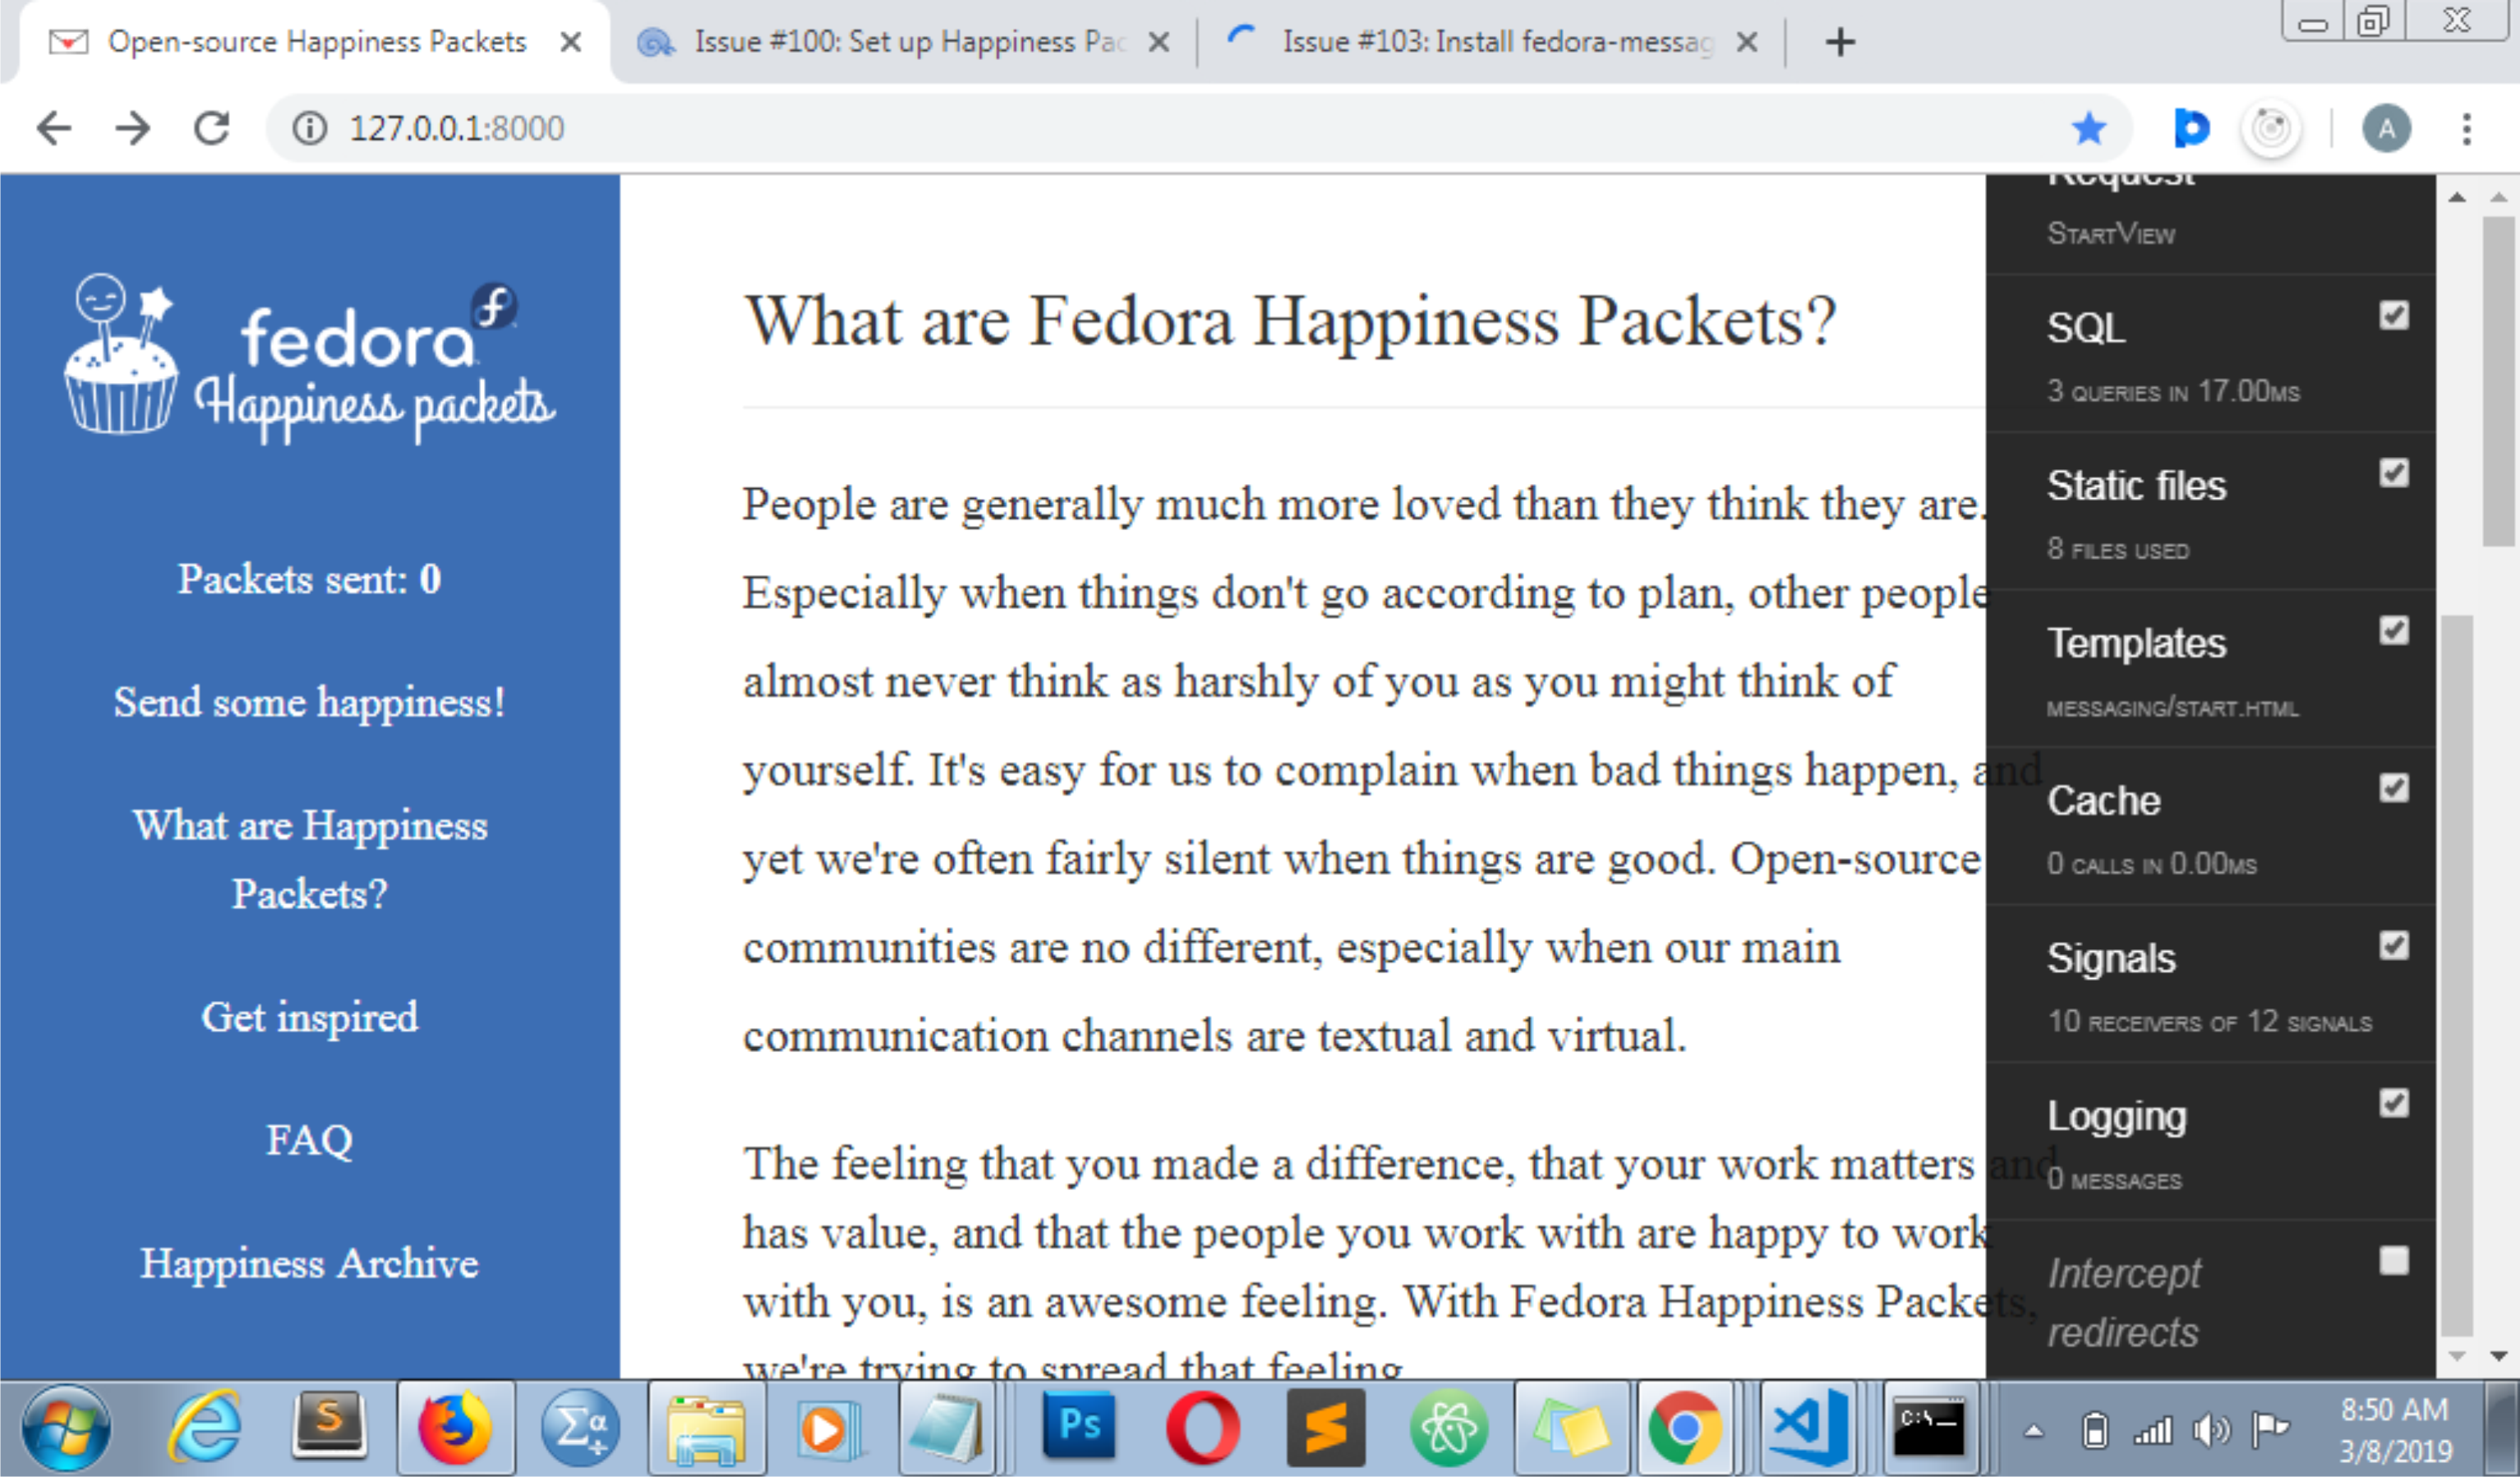Screen dimensions: 2520x1477
Task: Open Sublime Text from the taskbar
Action: point(1326,1428)
